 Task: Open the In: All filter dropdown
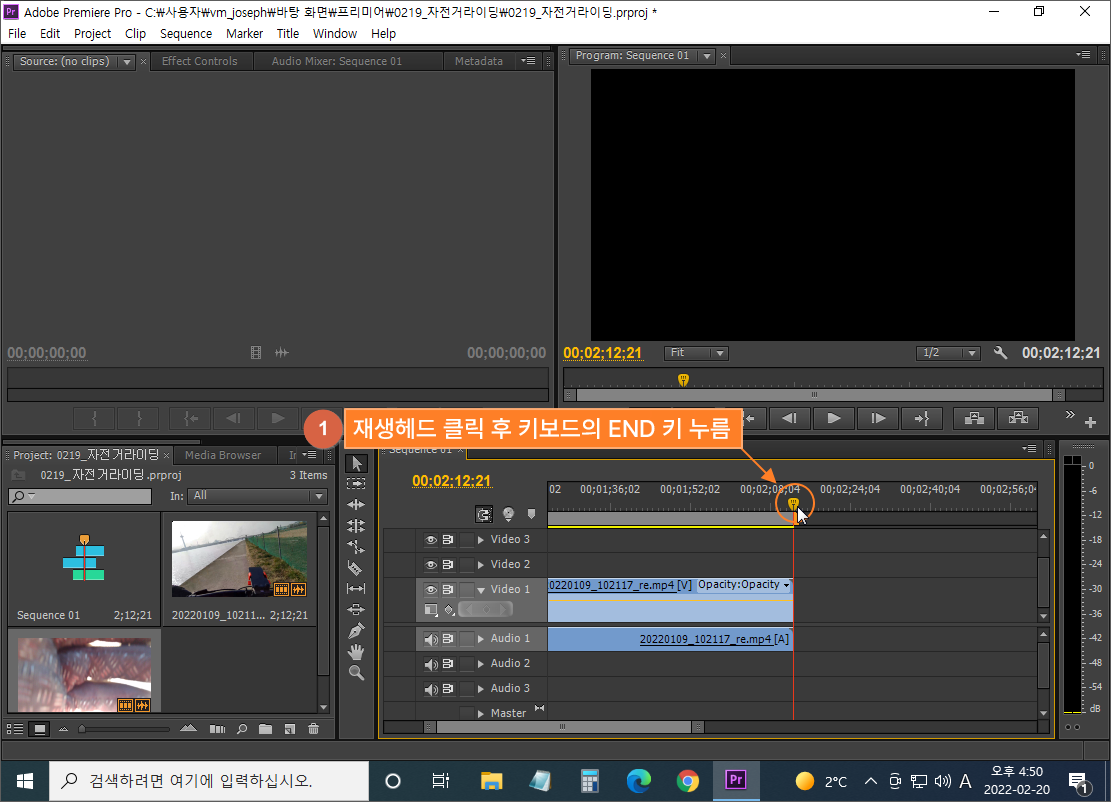pos(256,496)
